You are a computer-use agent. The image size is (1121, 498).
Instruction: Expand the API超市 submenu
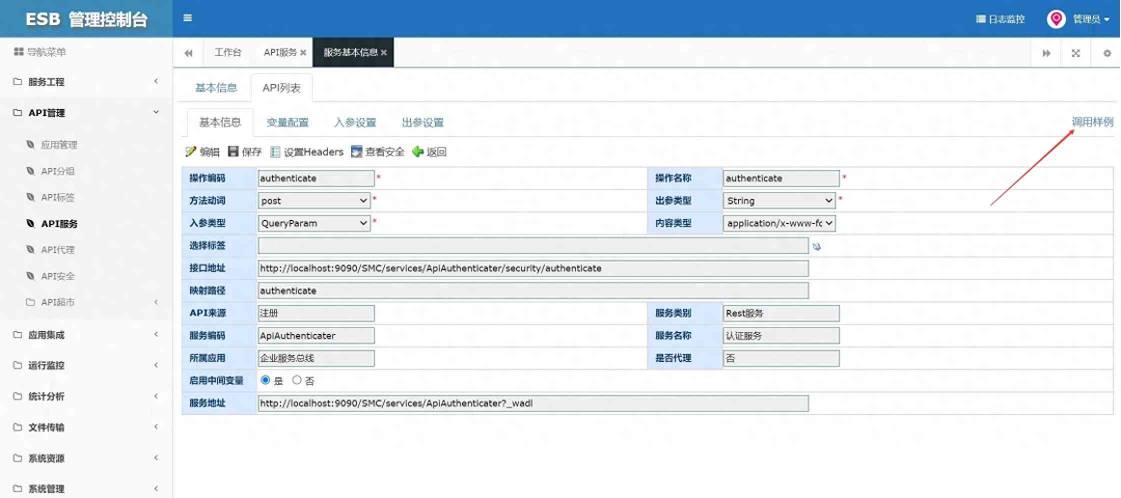86,302
